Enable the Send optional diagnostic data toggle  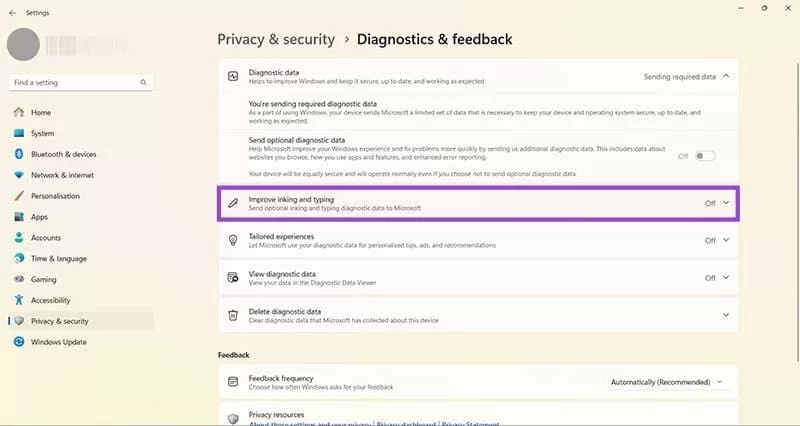(x=706, y=156)
